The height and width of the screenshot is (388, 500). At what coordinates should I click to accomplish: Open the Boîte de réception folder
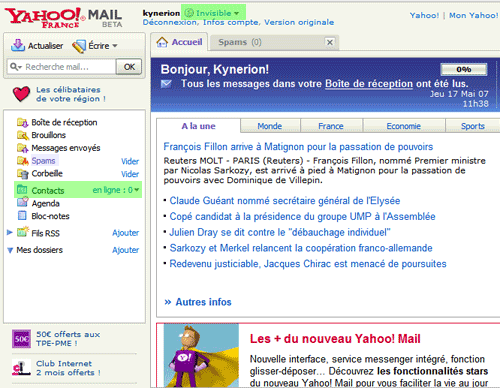click(64, 122)
